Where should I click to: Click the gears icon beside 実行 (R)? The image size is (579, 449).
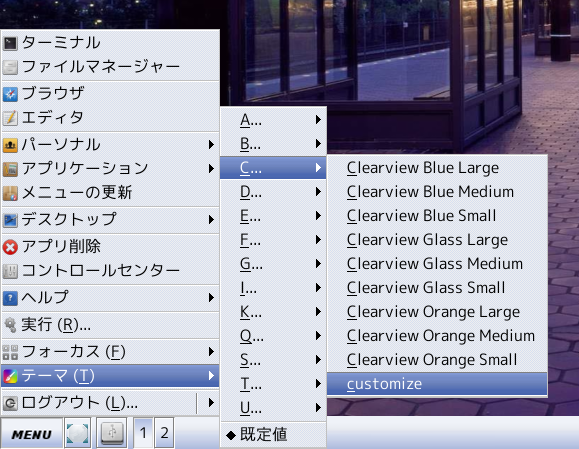(x=10, y=325)
